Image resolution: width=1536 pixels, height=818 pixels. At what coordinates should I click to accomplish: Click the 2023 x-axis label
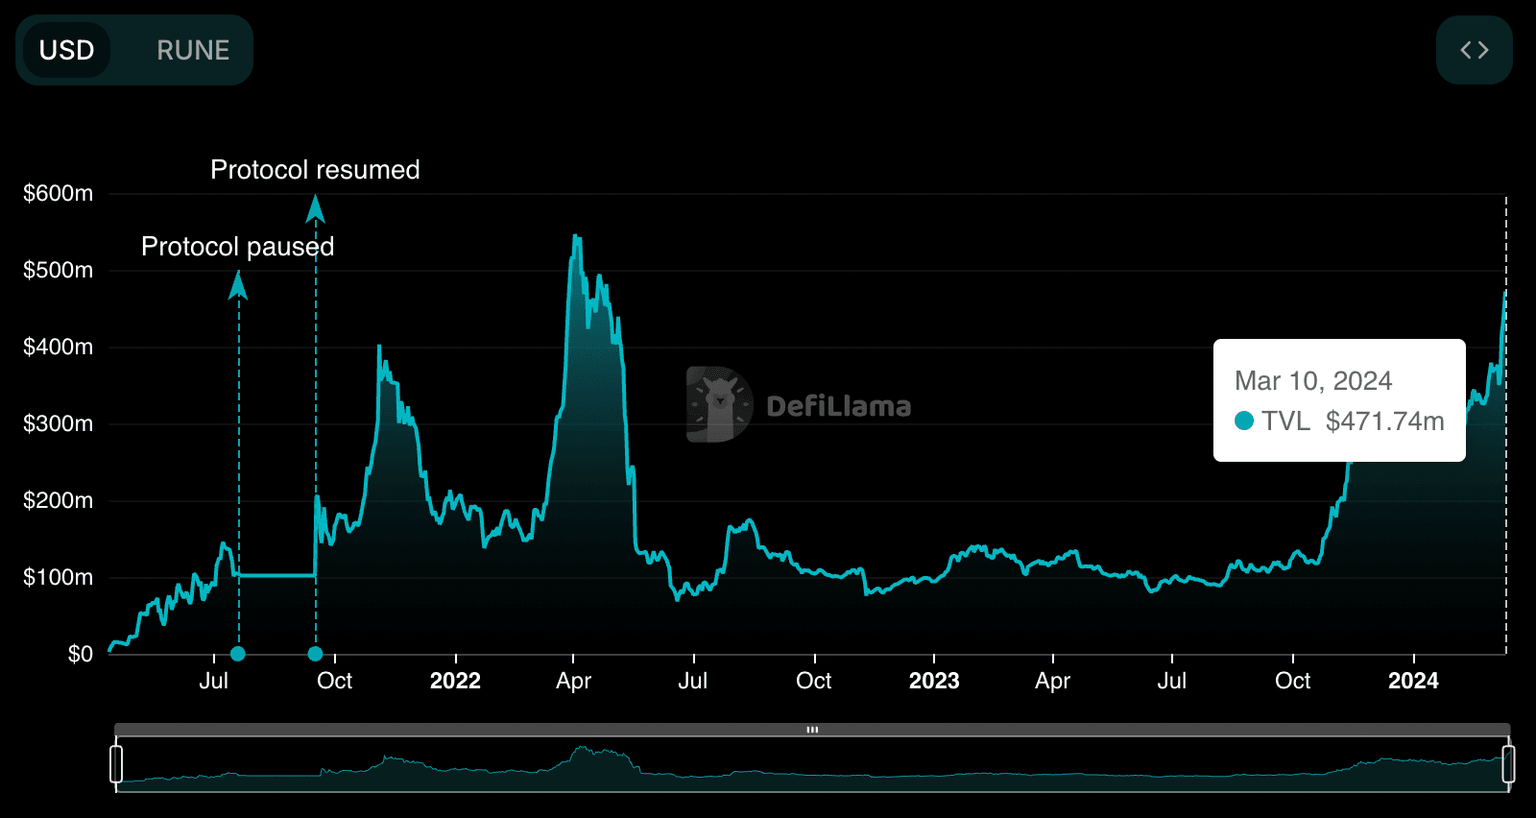(x=934, y=681)
